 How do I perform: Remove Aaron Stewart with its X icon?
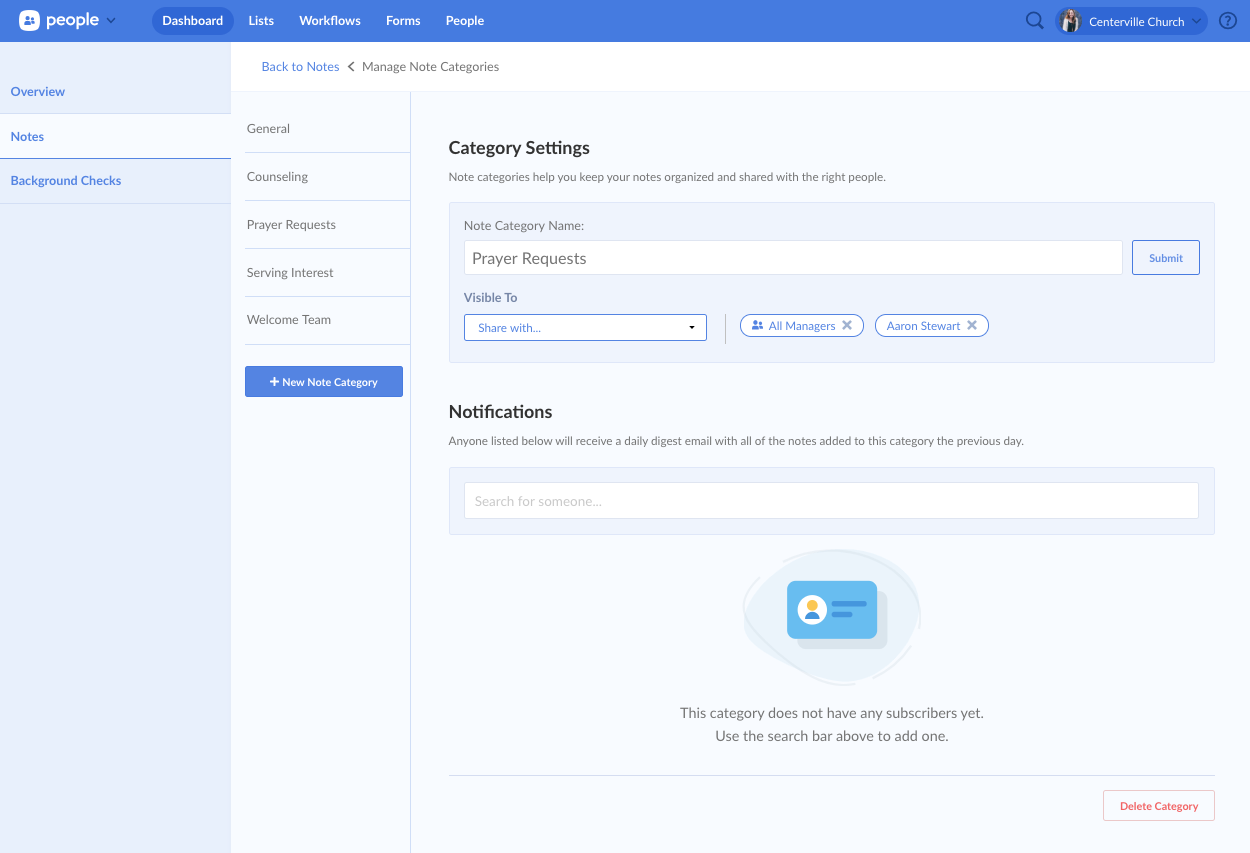pyautogui.click(x=972, y=326)
